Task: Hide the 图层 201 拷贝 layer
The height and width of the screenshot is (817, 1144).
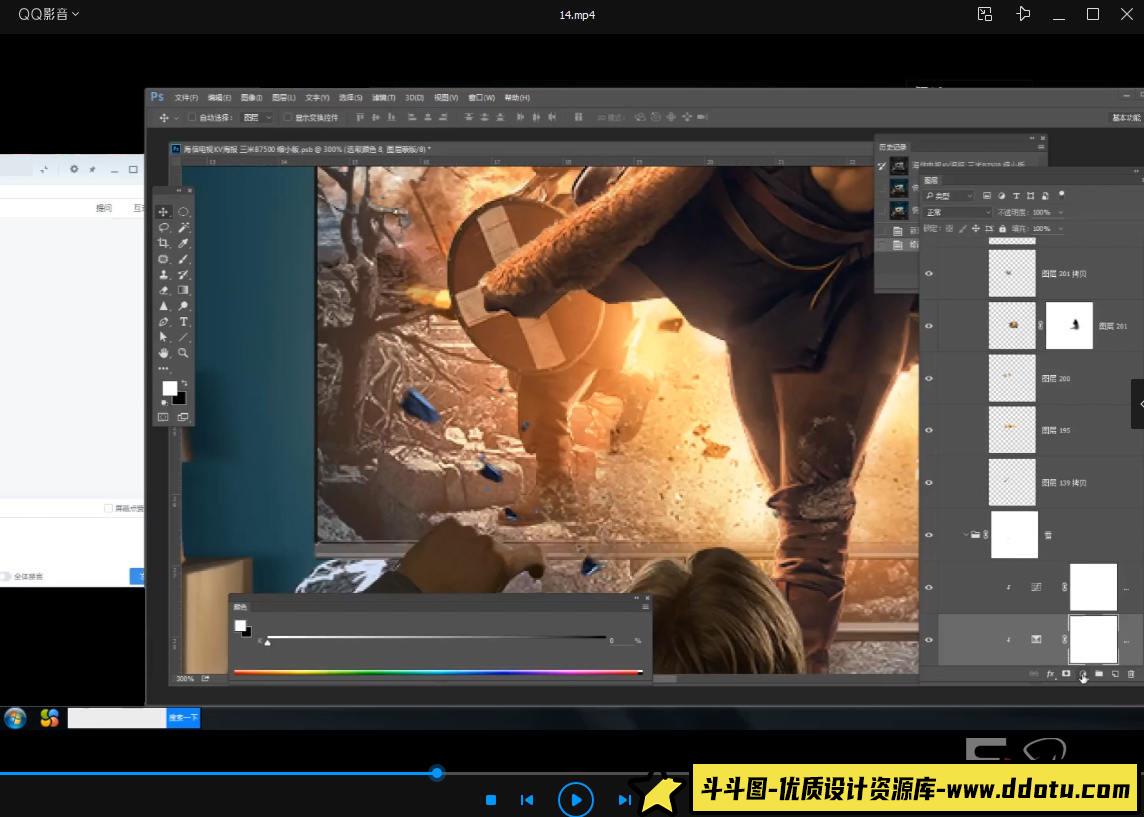Action: tap(929, 274)
